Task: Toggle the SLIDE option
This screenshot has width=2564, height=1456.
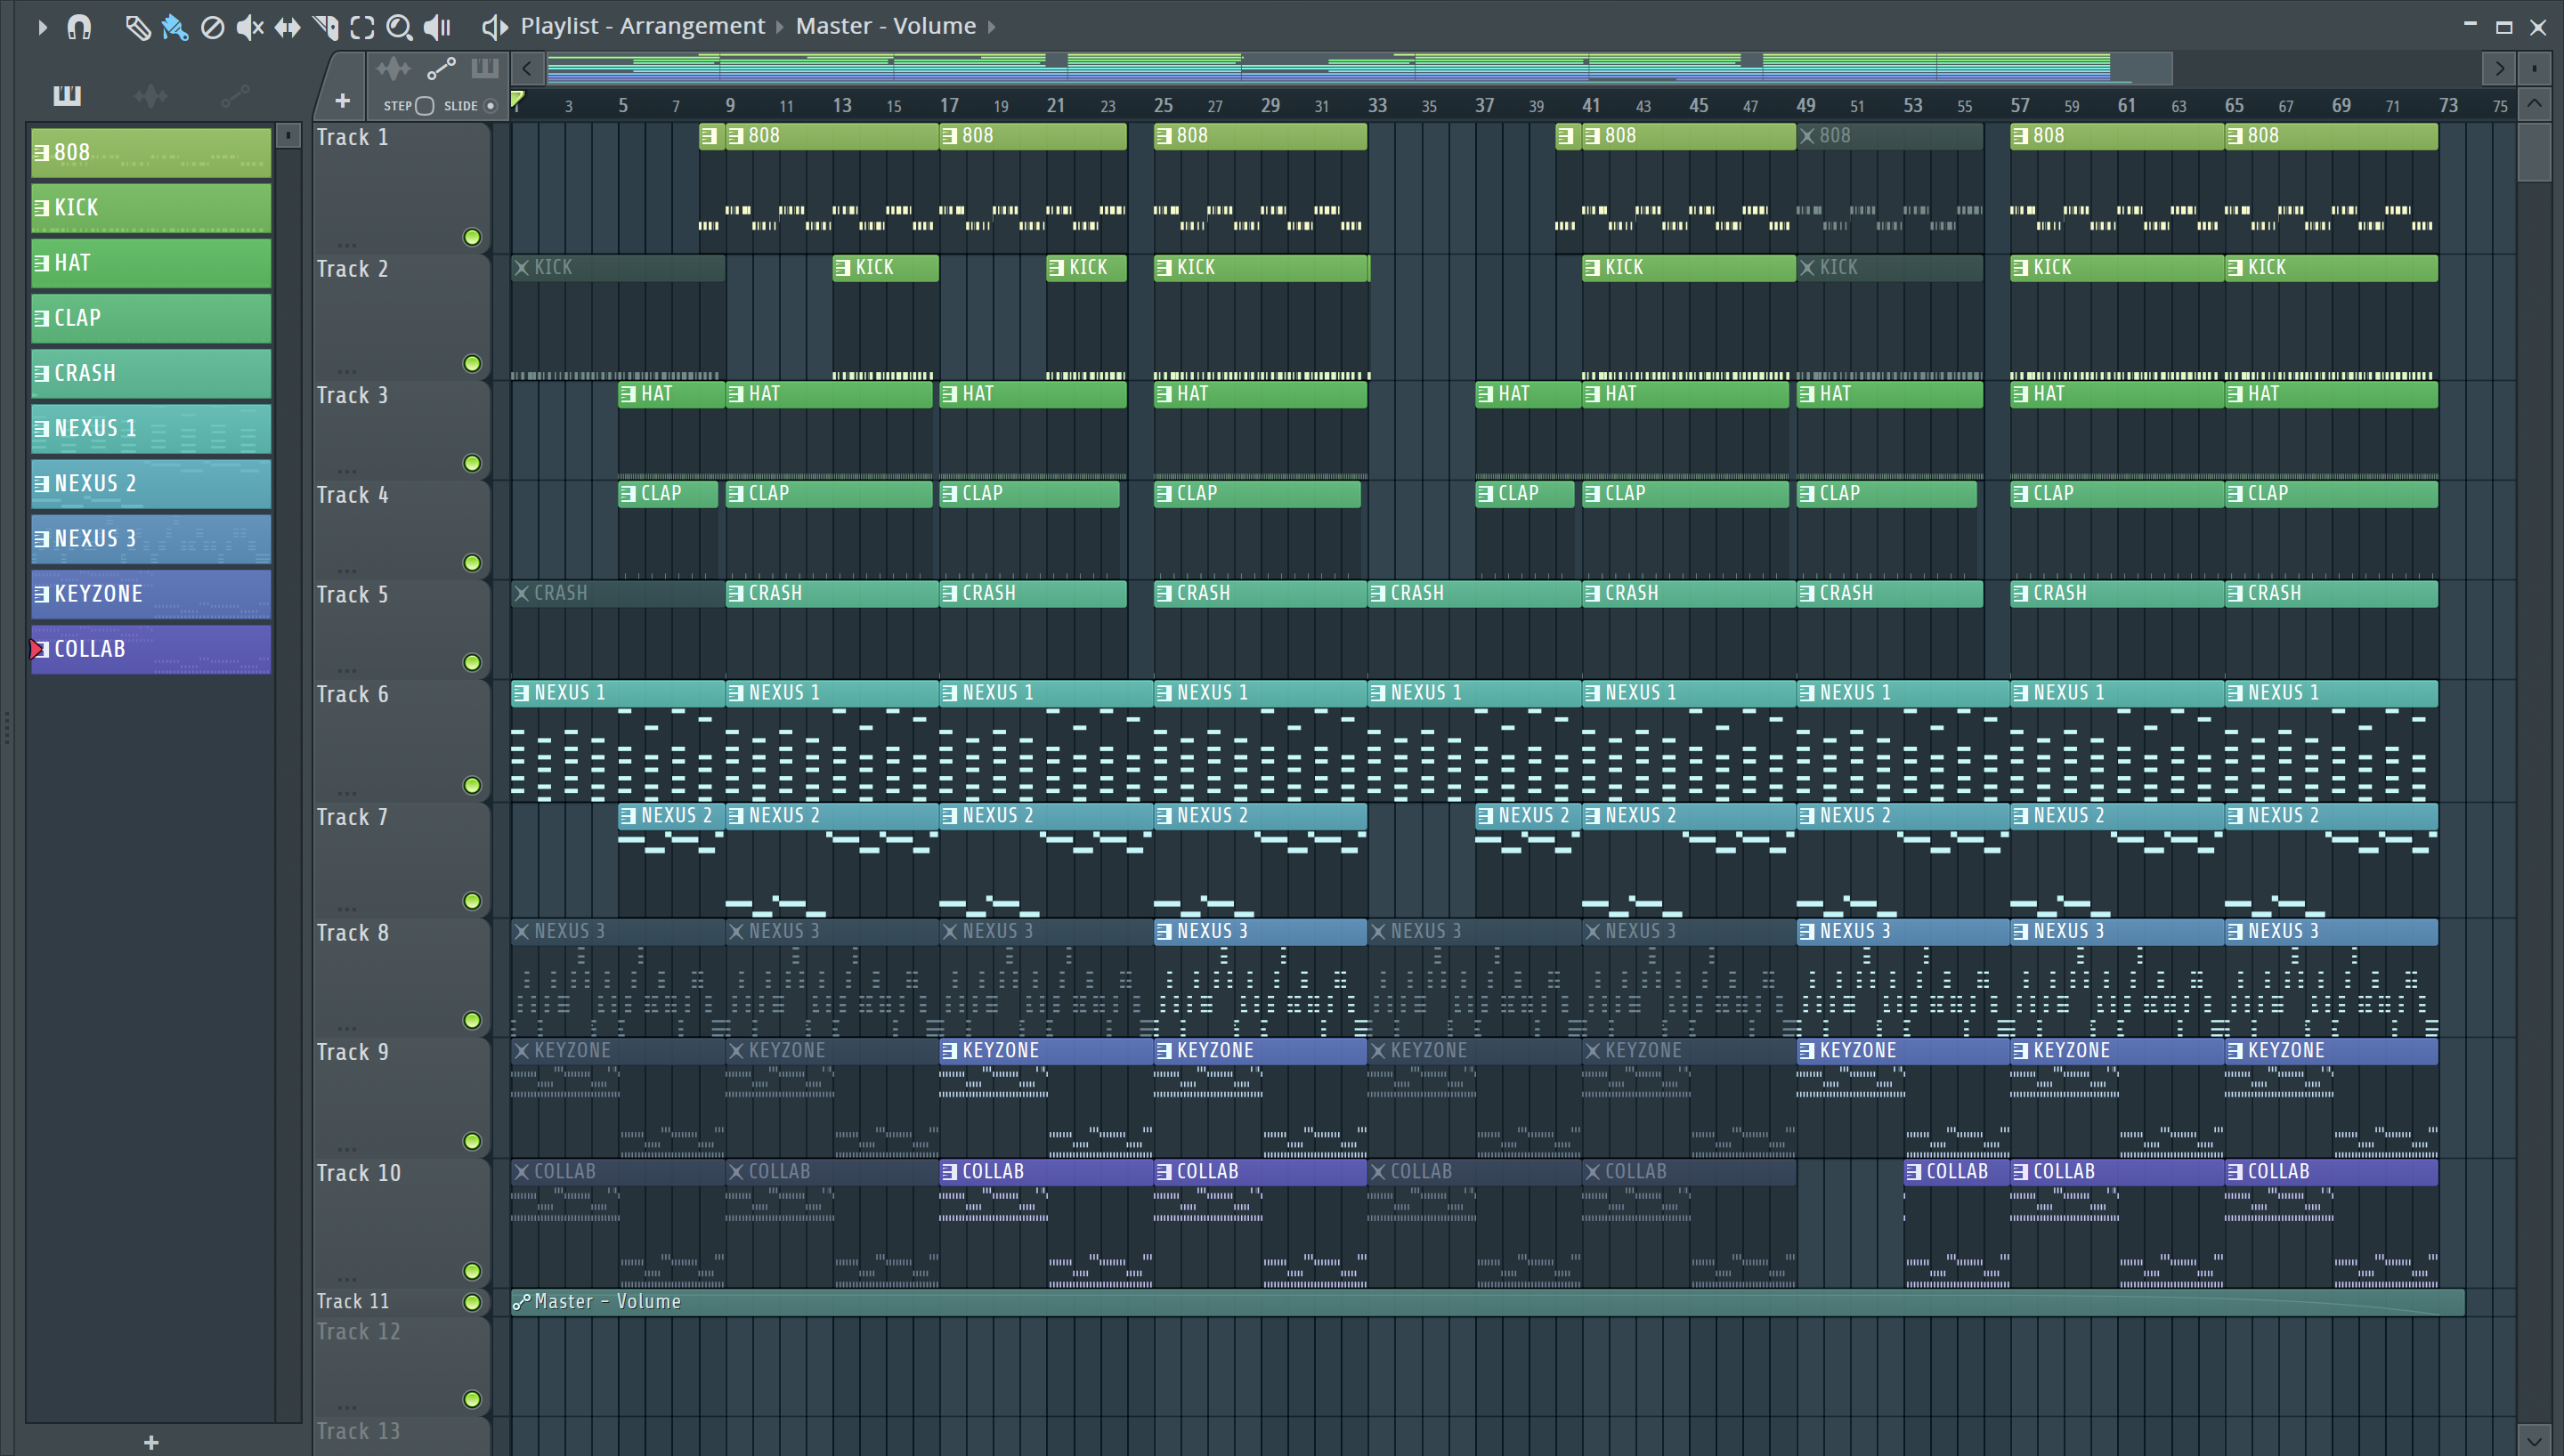Action: pos(490,106)
